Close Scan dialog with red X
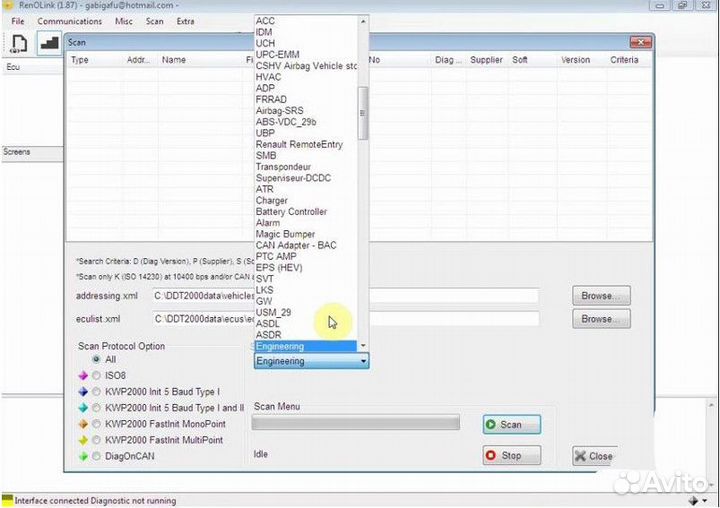The image size is (720, 508). [640, 42]
